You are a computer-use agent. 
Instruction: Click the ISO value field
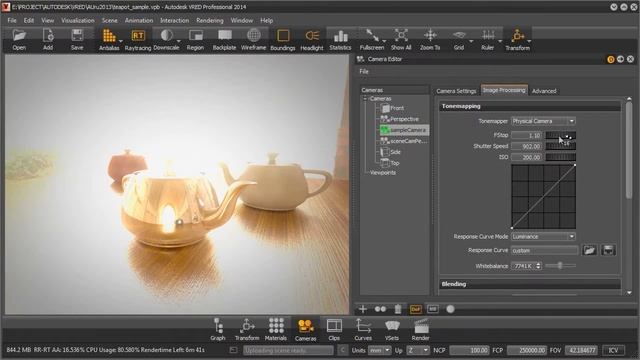click(x=526, y=157)
